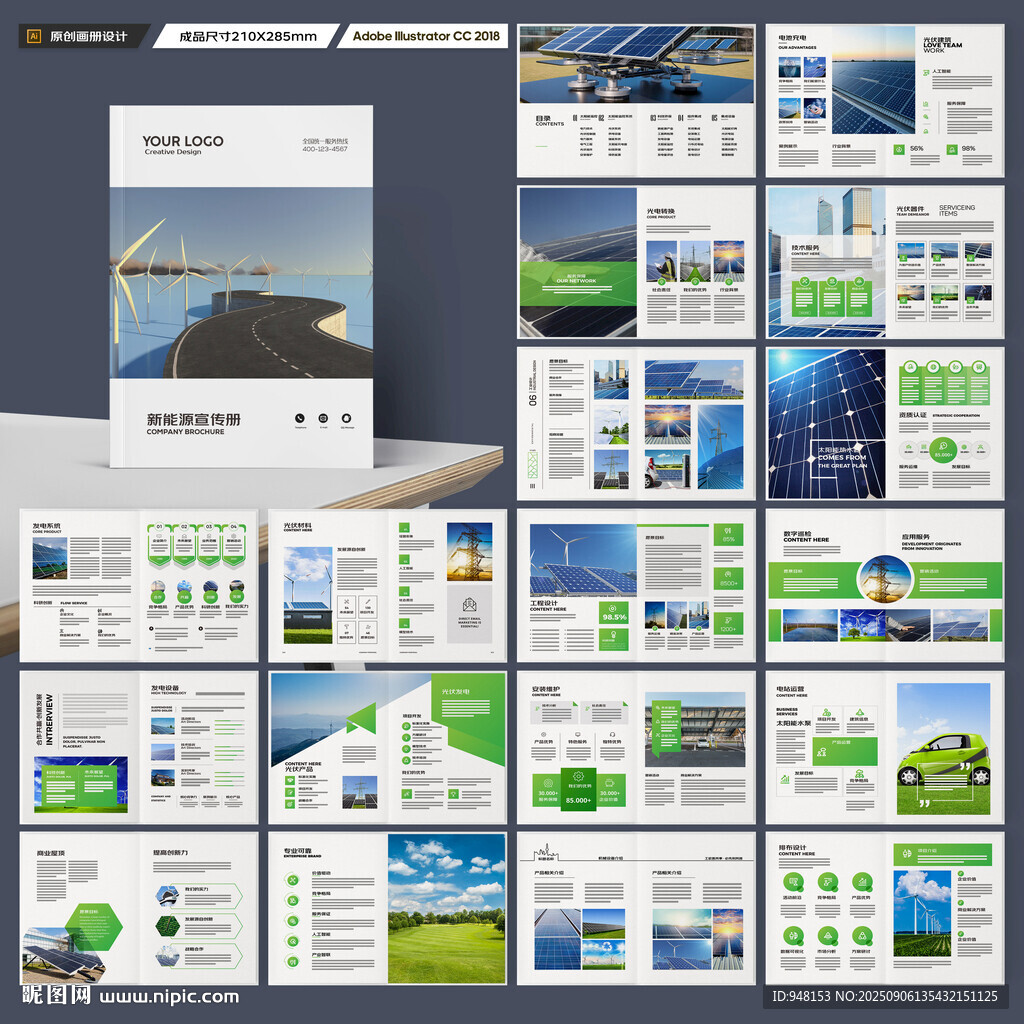The height and width of the screenshot is (1024, 1024).
Task: Click the wind turbine road image on cover
Action: coord(241,283)
